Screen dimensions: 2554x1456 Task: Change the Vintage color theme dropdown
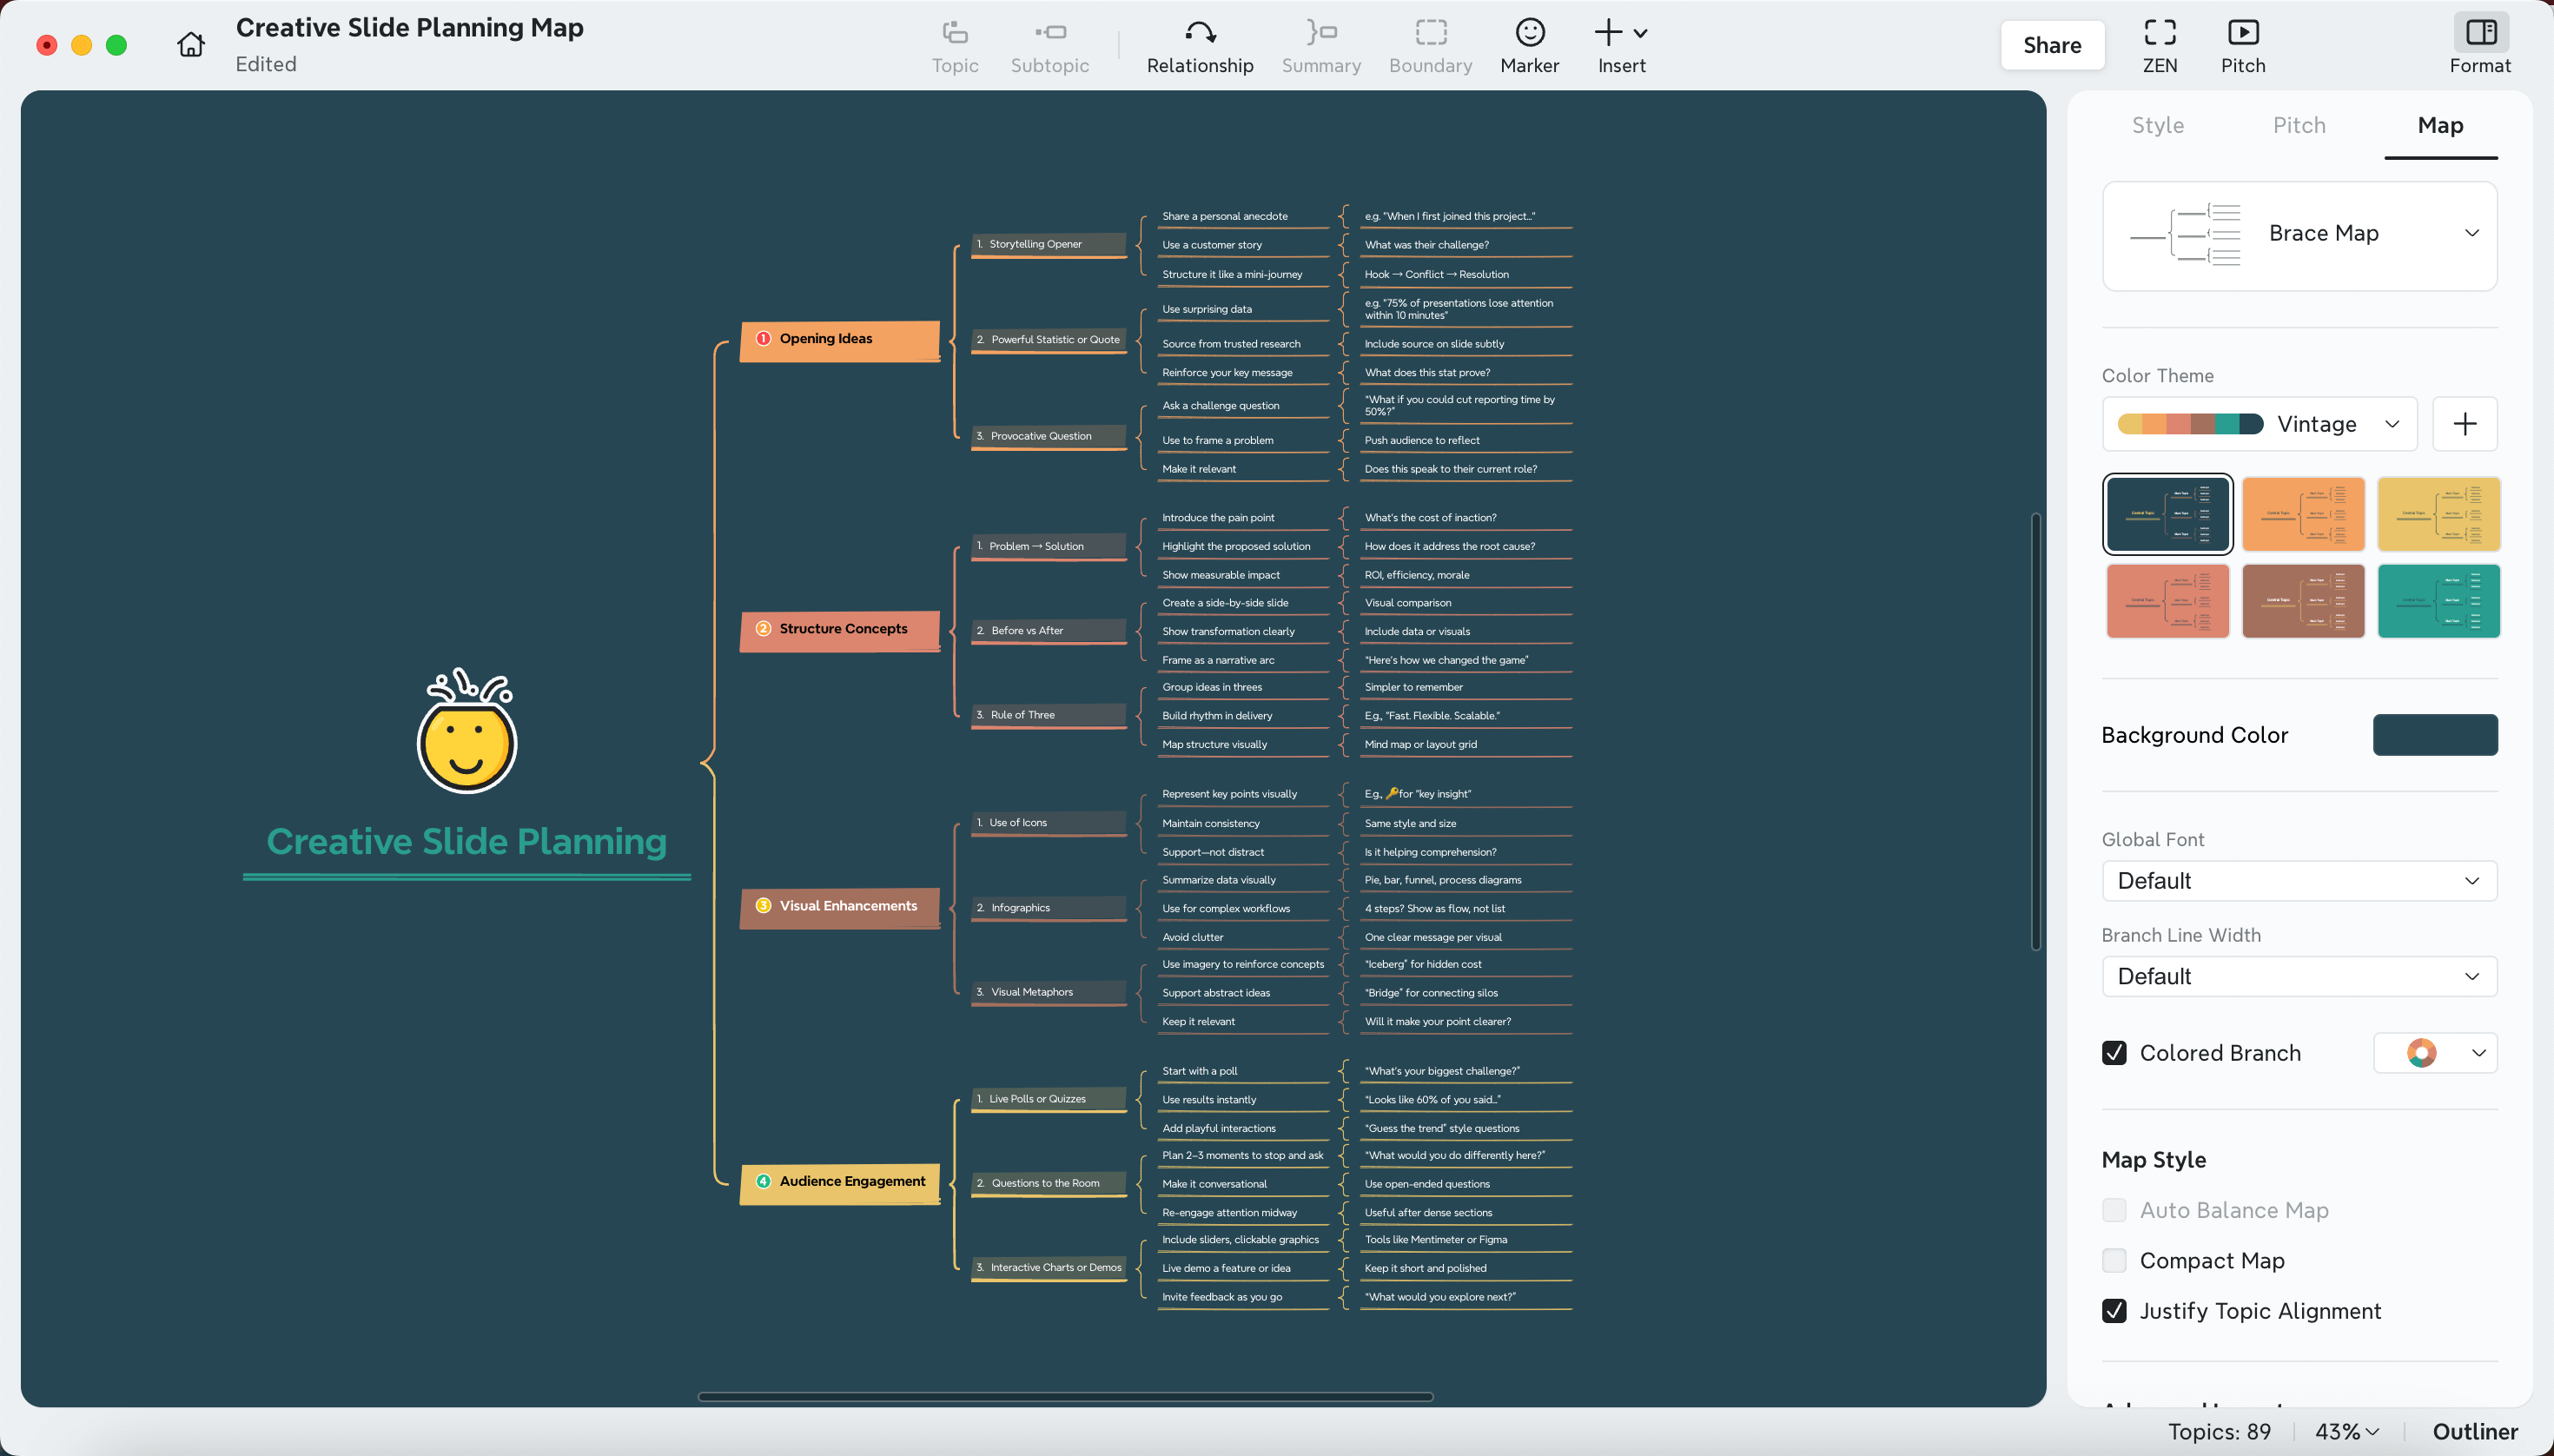click(2392, 424)
